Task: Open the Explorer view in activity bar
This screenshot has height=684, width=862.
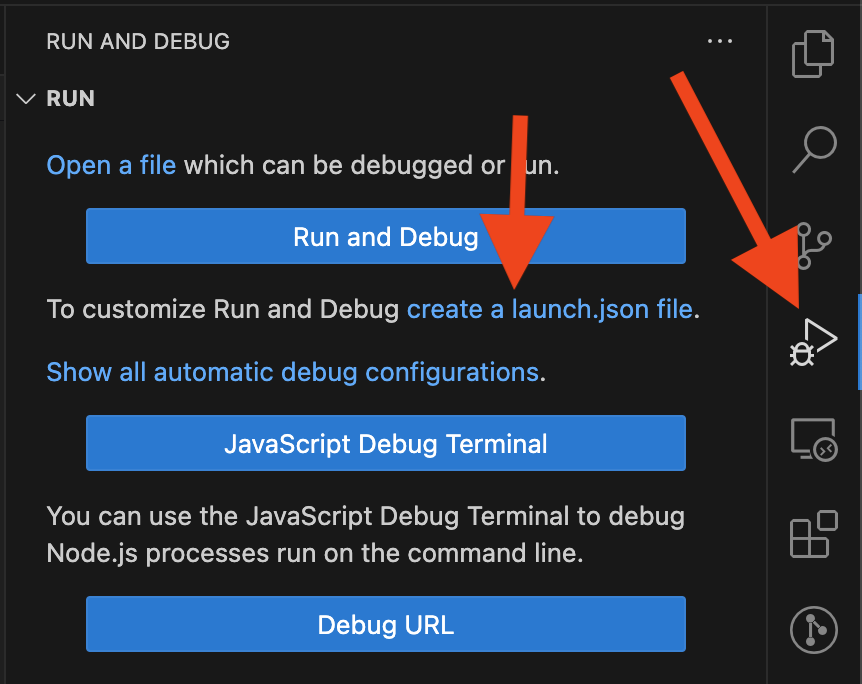Action: point(813,53)
